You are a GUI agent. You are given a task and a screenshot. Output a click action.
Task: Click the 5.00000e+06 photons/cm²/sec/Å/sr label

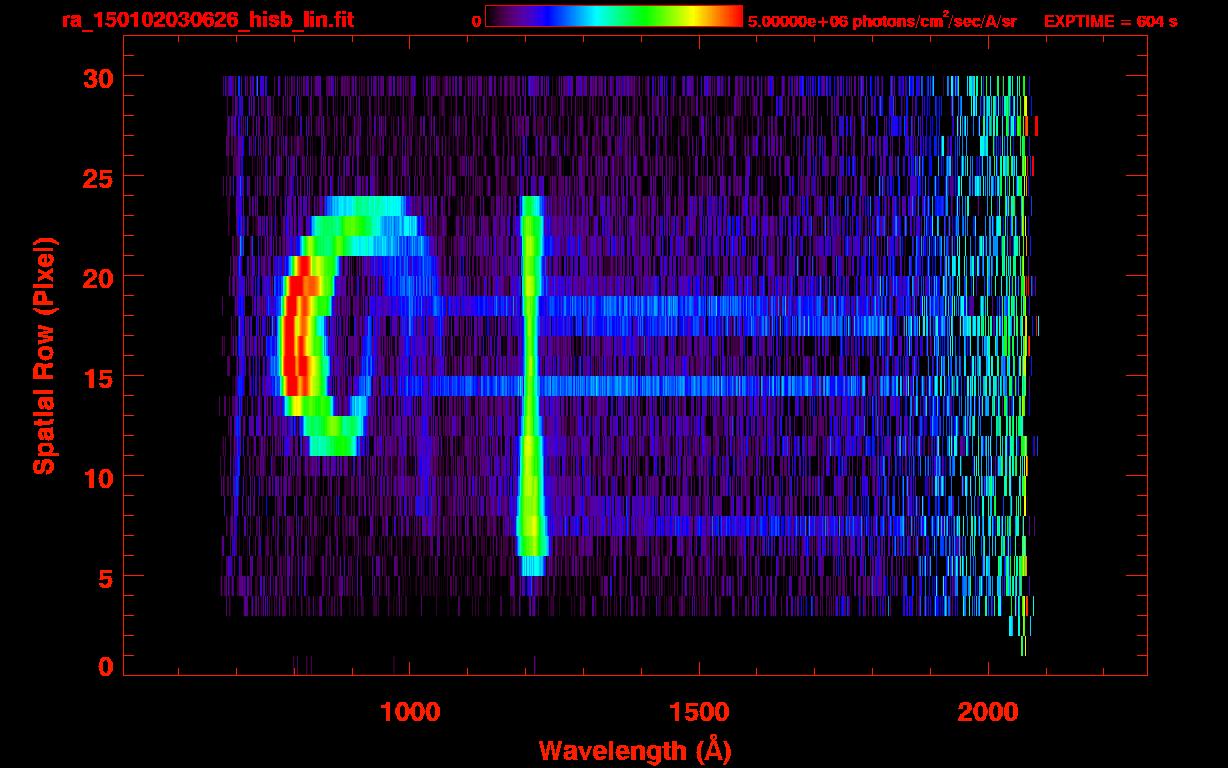coord(882,20)
